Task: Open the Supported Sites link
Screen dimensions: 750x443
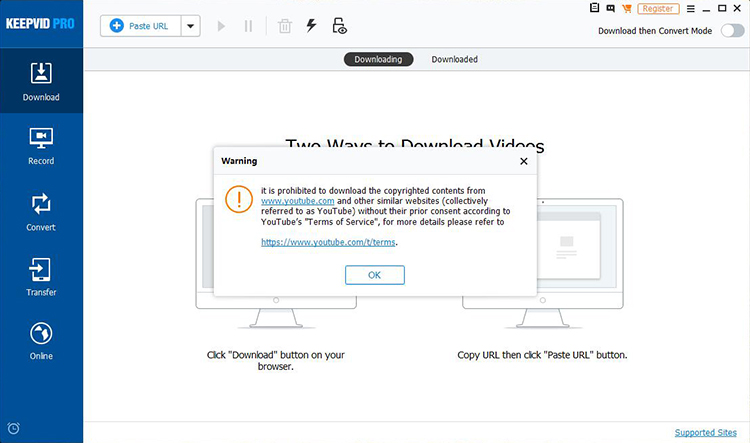Action: point(706,432)
